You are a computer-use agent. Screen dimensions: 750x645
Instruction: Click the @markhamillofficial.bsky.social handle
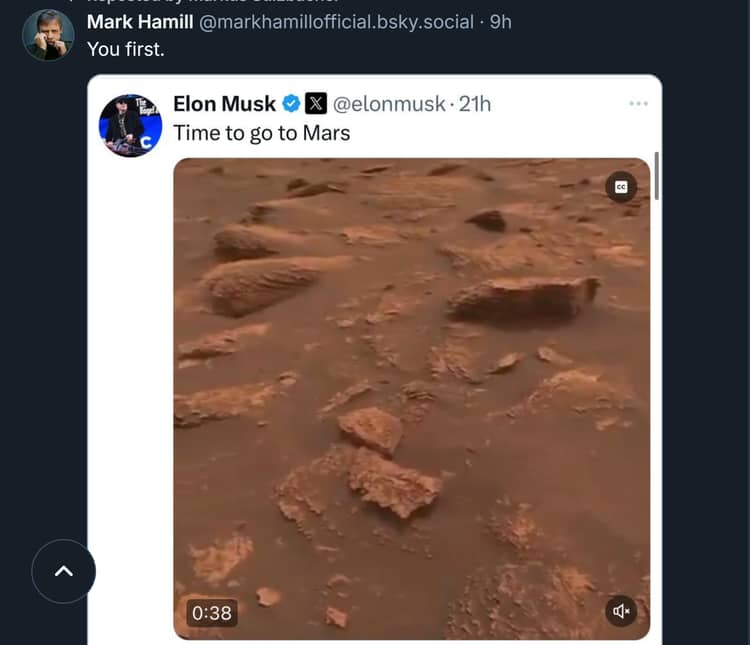[x=338, y=21]
